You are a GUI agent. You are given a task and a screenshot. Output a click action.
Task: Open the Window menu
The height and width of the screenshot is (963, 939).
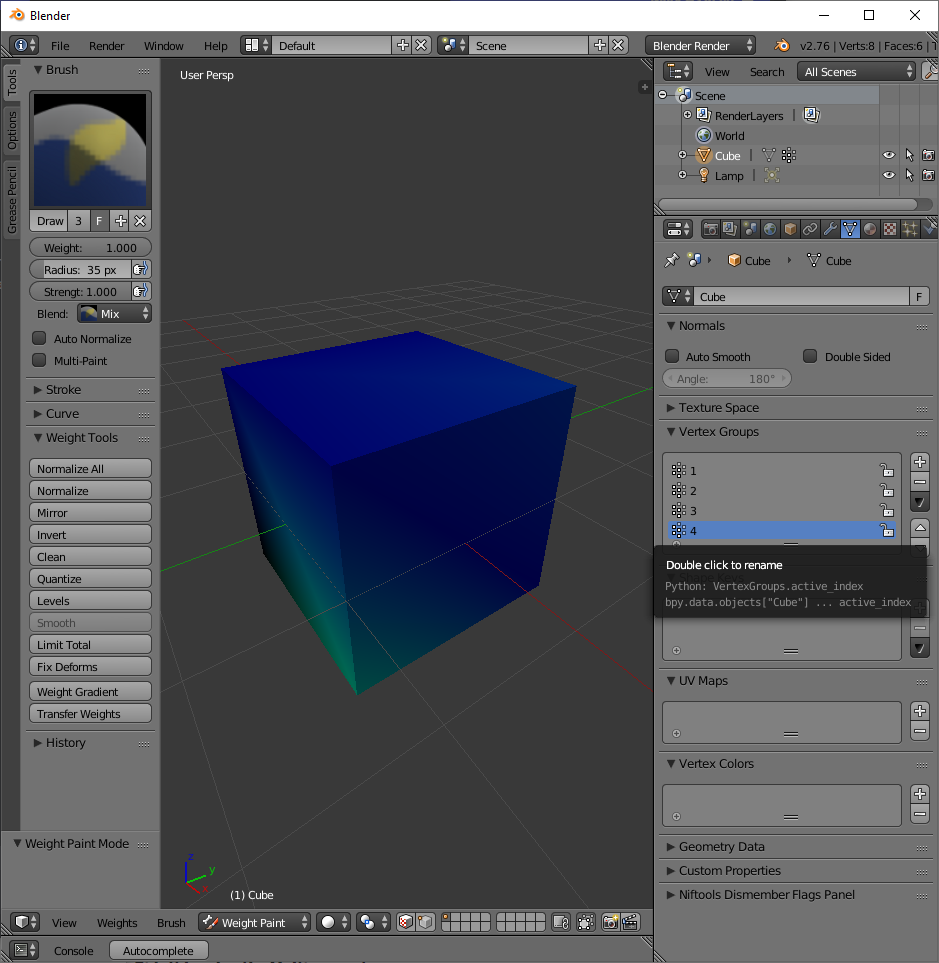(163, 45)
